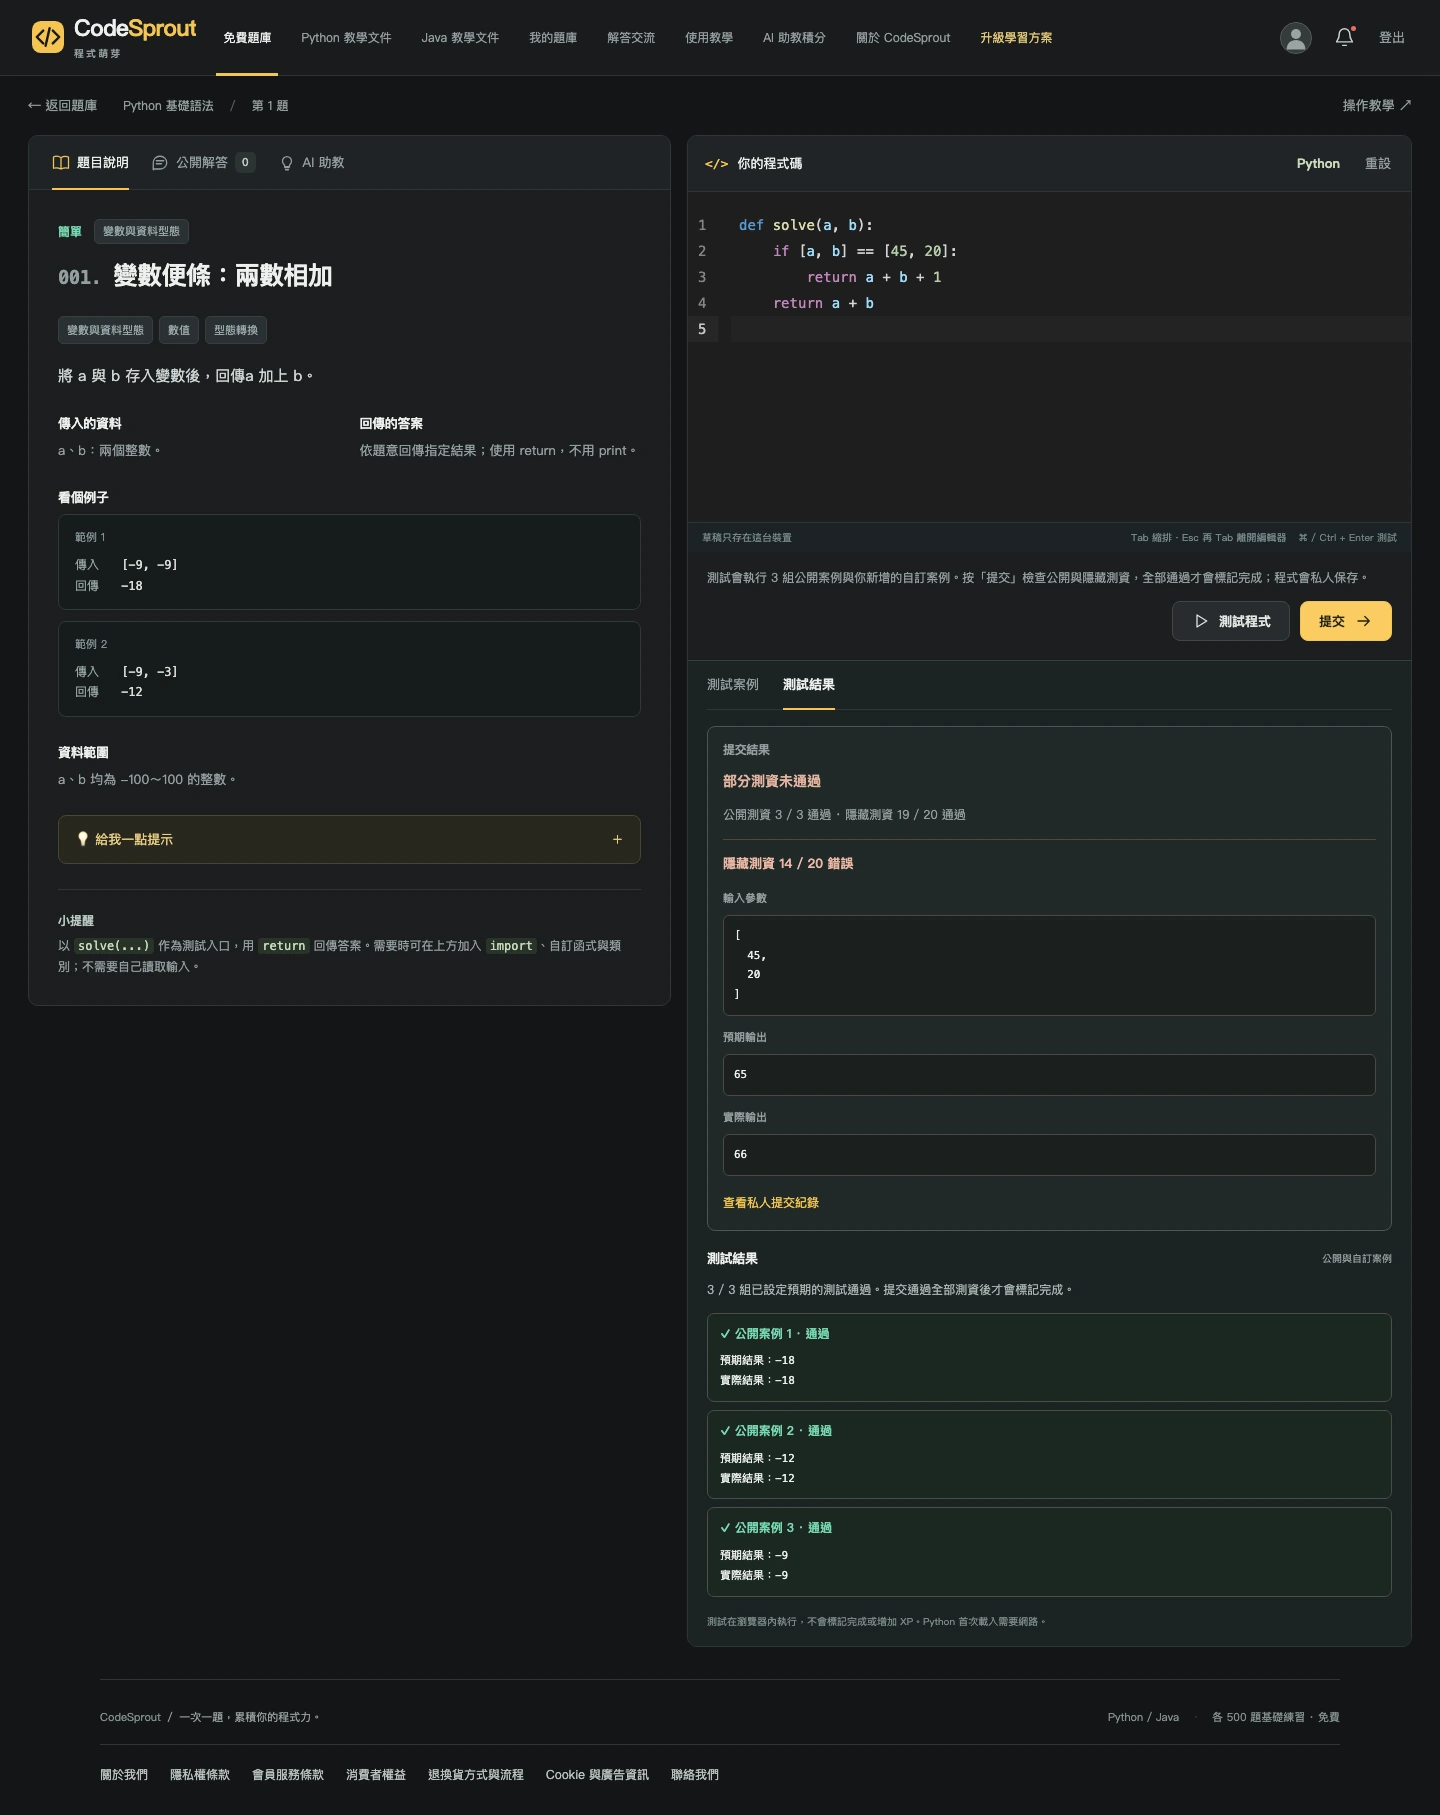Viewport: 1440px width, 1815px height.
Task: Open 聯絡我們 footer link
Action: coord(695,1775)
